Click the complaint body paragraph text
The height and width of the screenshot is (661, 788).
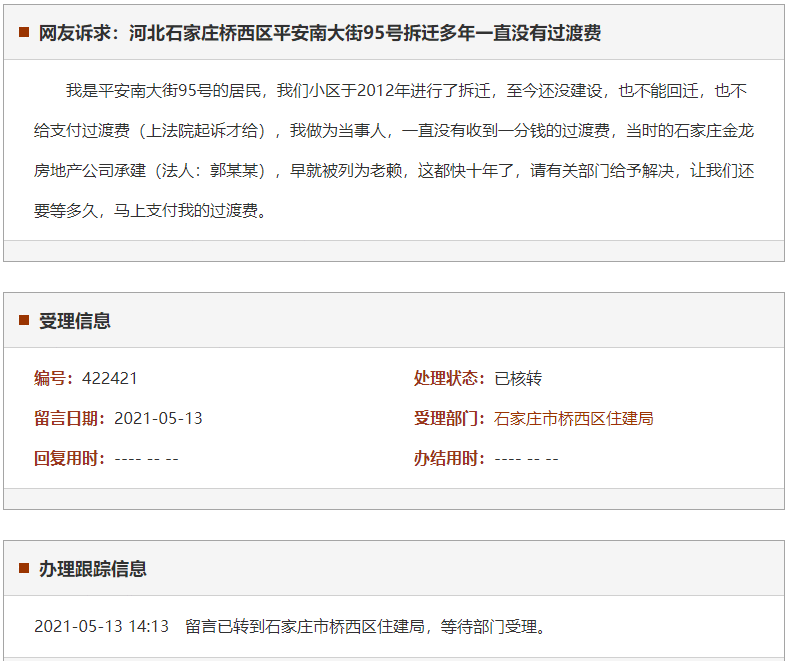coord(394,151)
